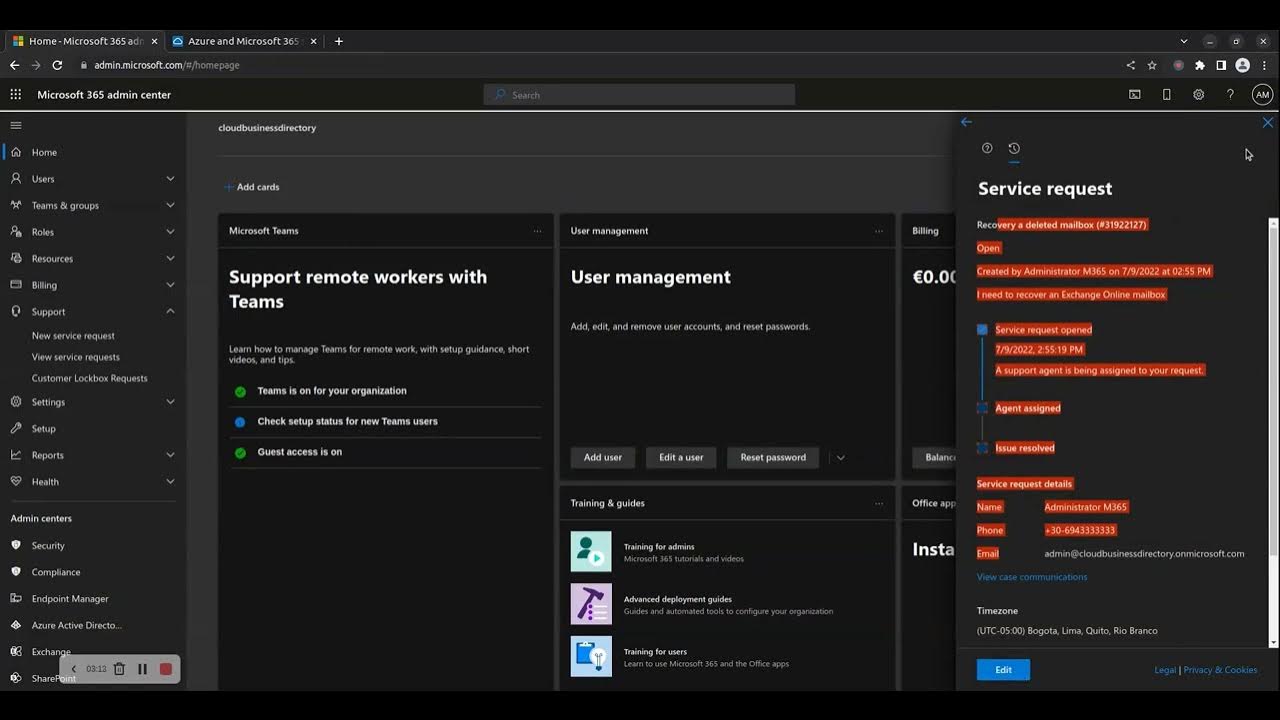The image size is (1280, 720).
Task: Open more user actions dropdown arrow
Action: point(840,458)
